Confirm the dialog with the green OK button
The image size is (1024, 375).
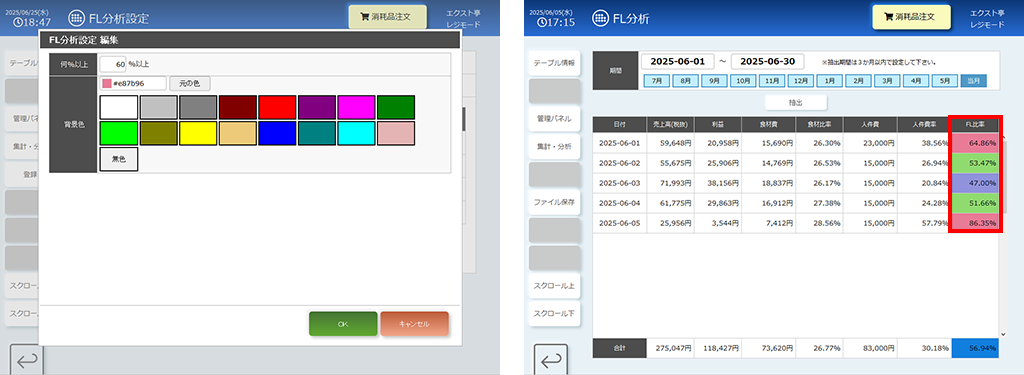(x=343, y=324)
